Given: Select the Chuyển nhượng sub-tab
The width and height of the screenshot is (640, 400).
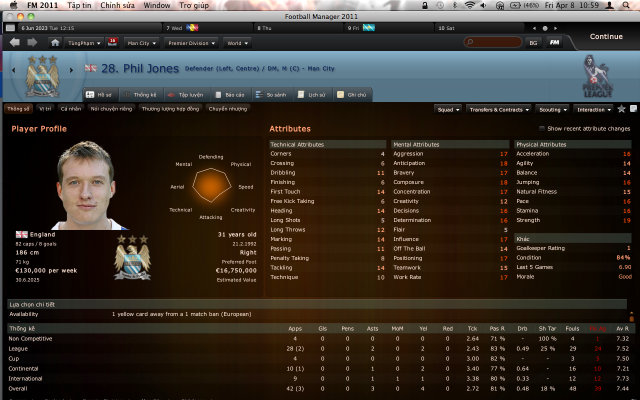Looking at the screenshot, I should [x=228, y=109].
